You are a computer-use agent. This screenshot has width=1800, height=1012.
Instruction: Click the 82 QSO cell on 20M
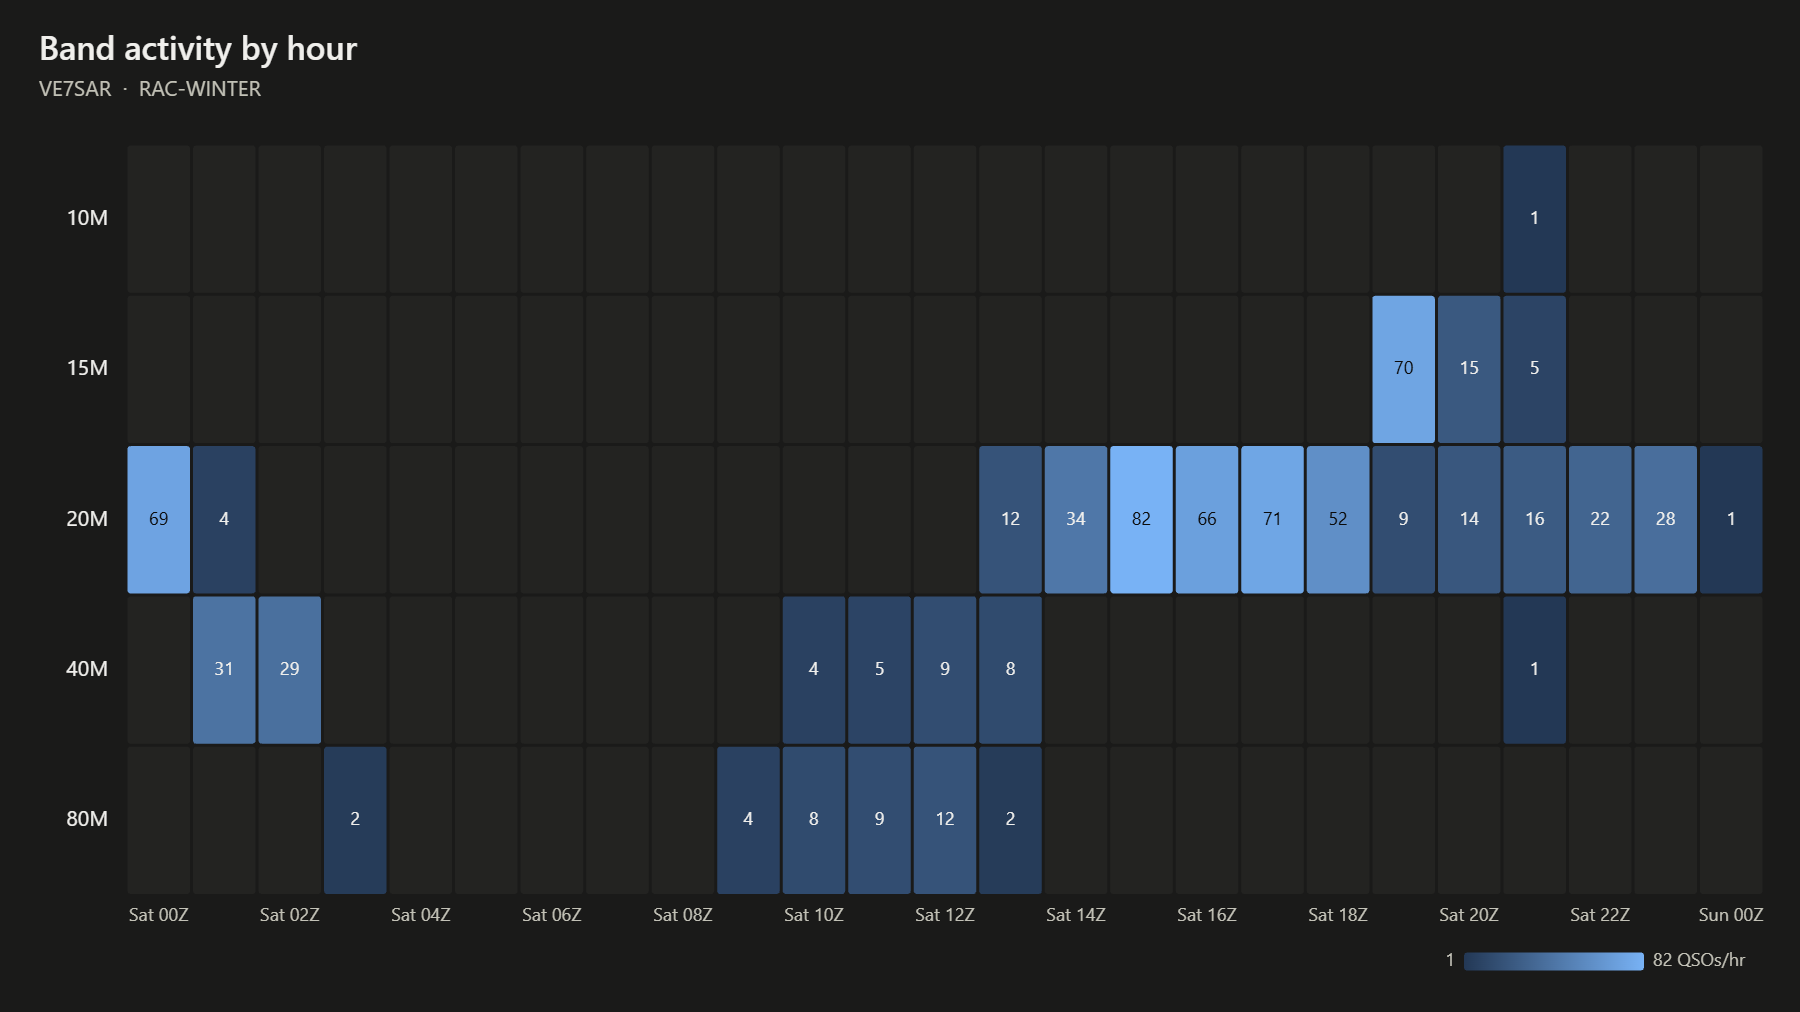click(1141, 519)
